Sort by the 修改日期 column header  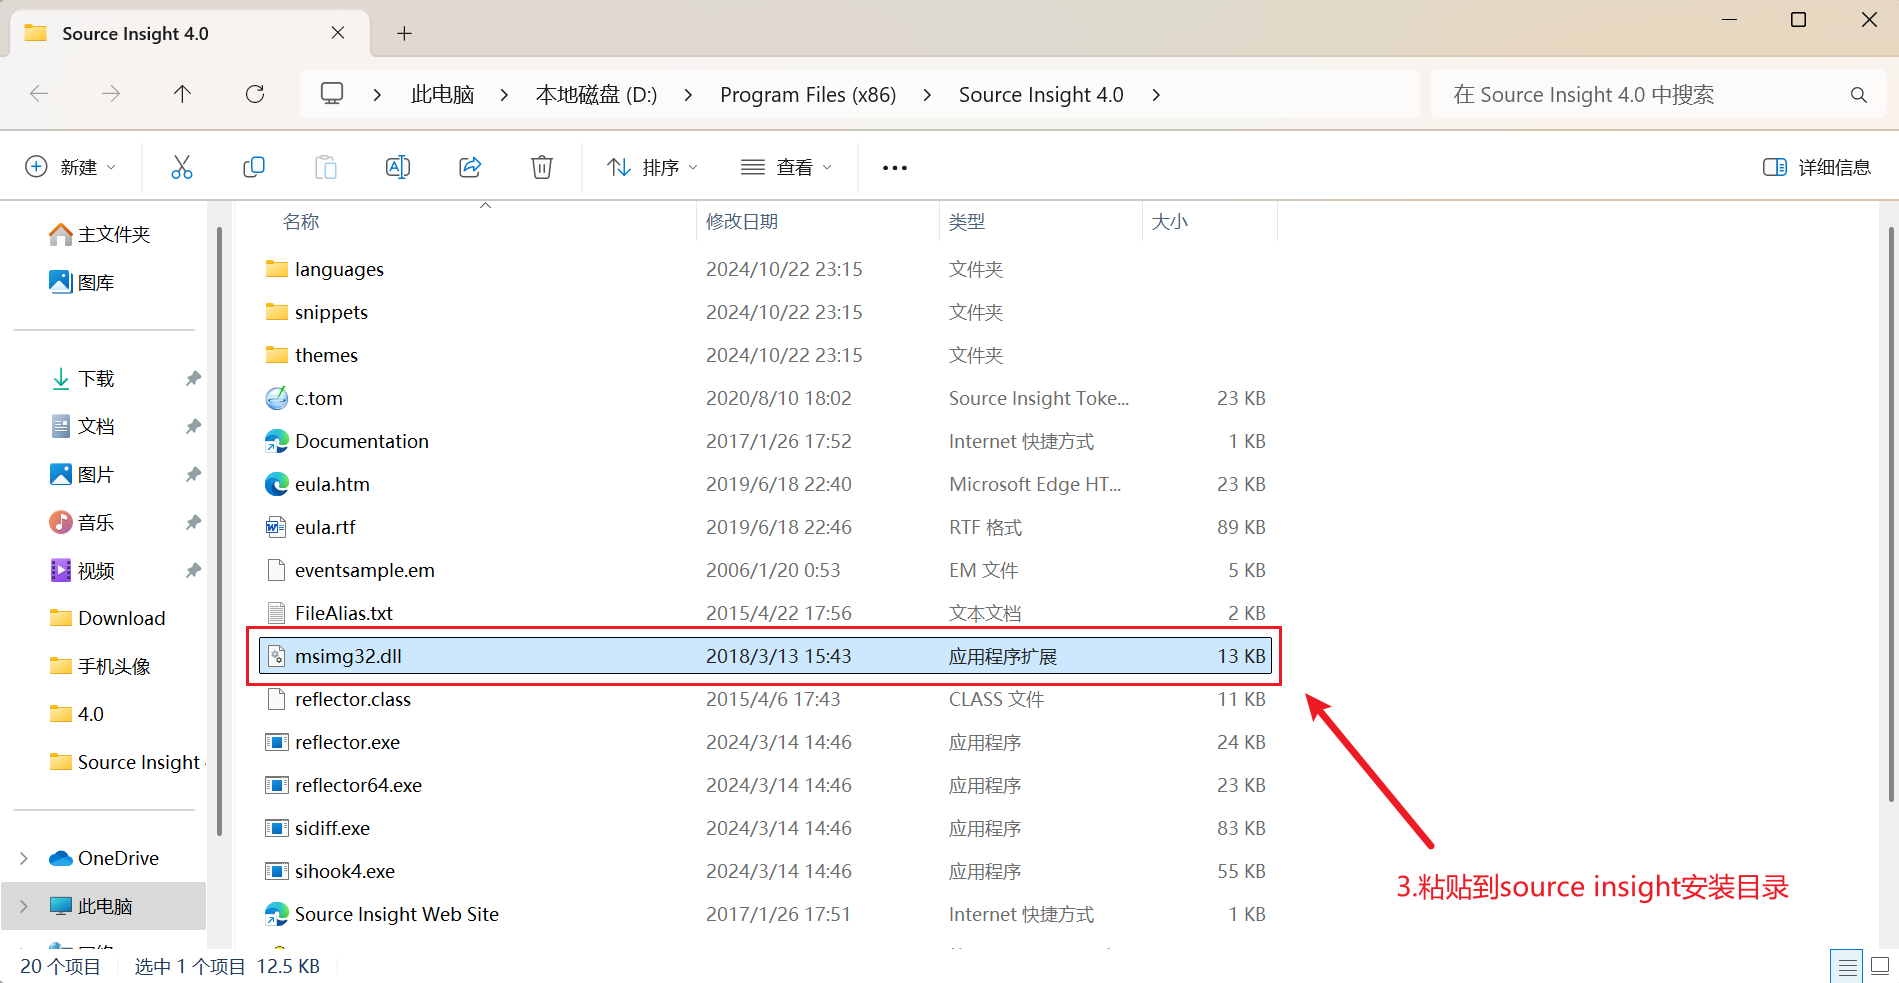tap(742, 222)
